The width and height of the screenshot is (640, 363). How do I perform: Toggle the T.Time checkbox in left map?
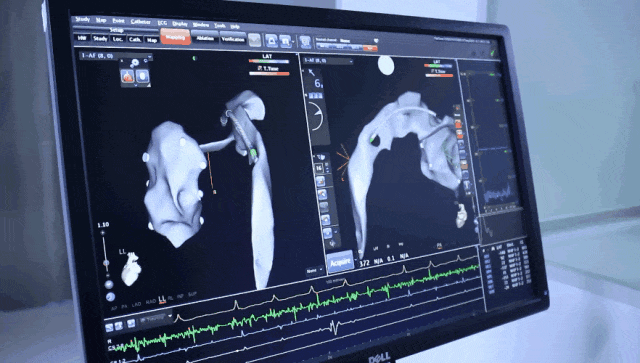[x=260, y=68]
